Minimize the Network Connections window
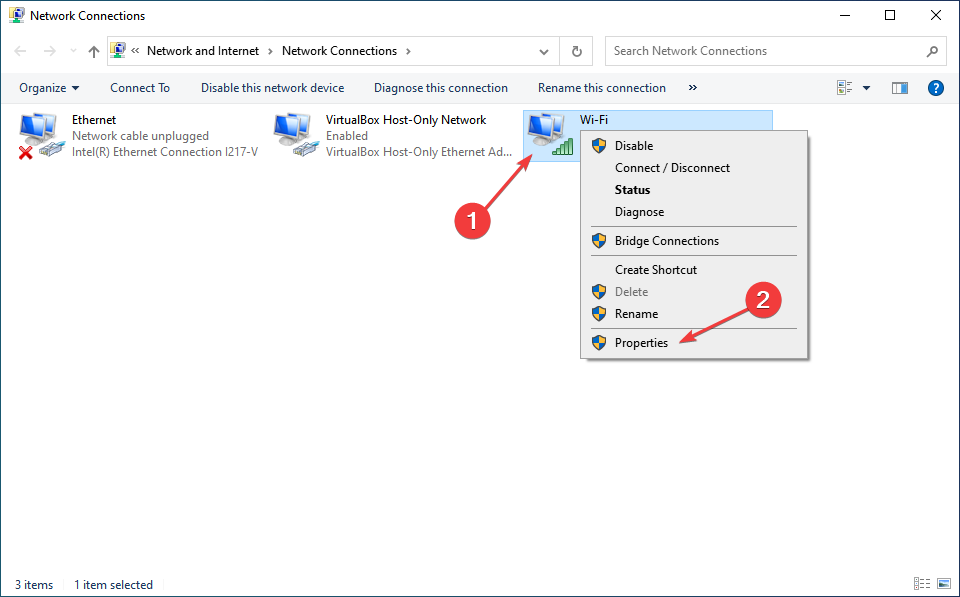960x597 pixels. (844, 15)
